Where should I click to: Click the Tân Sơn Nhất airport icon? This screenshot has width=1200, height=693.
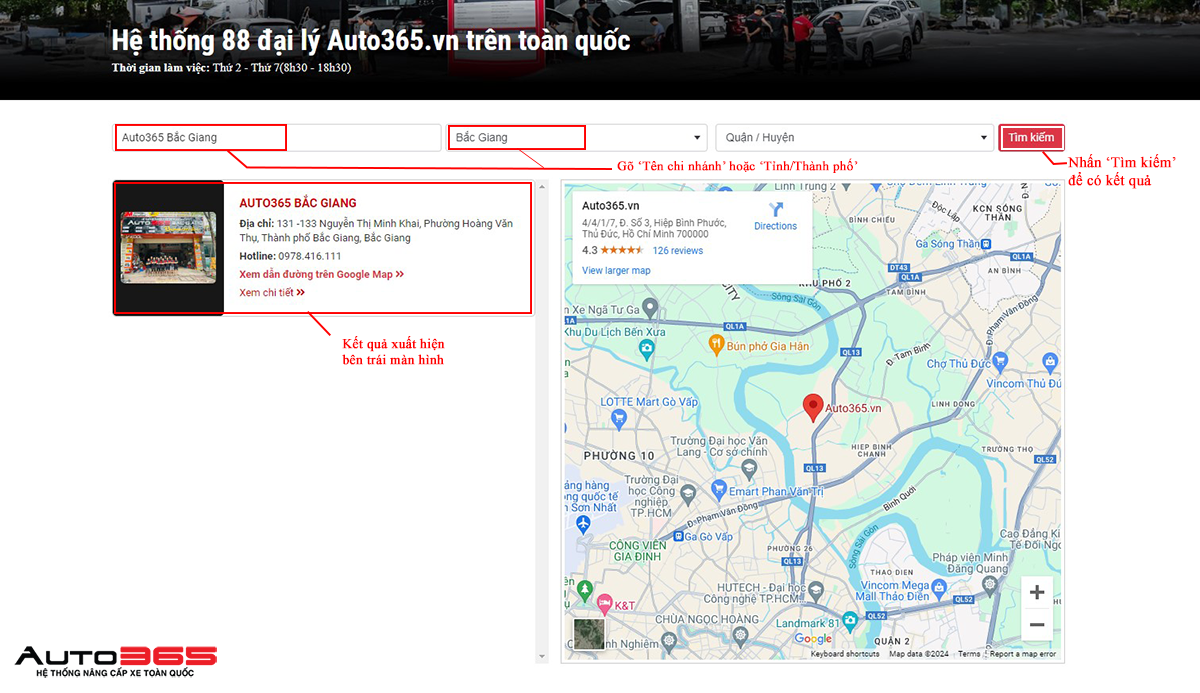click(583, 524)
